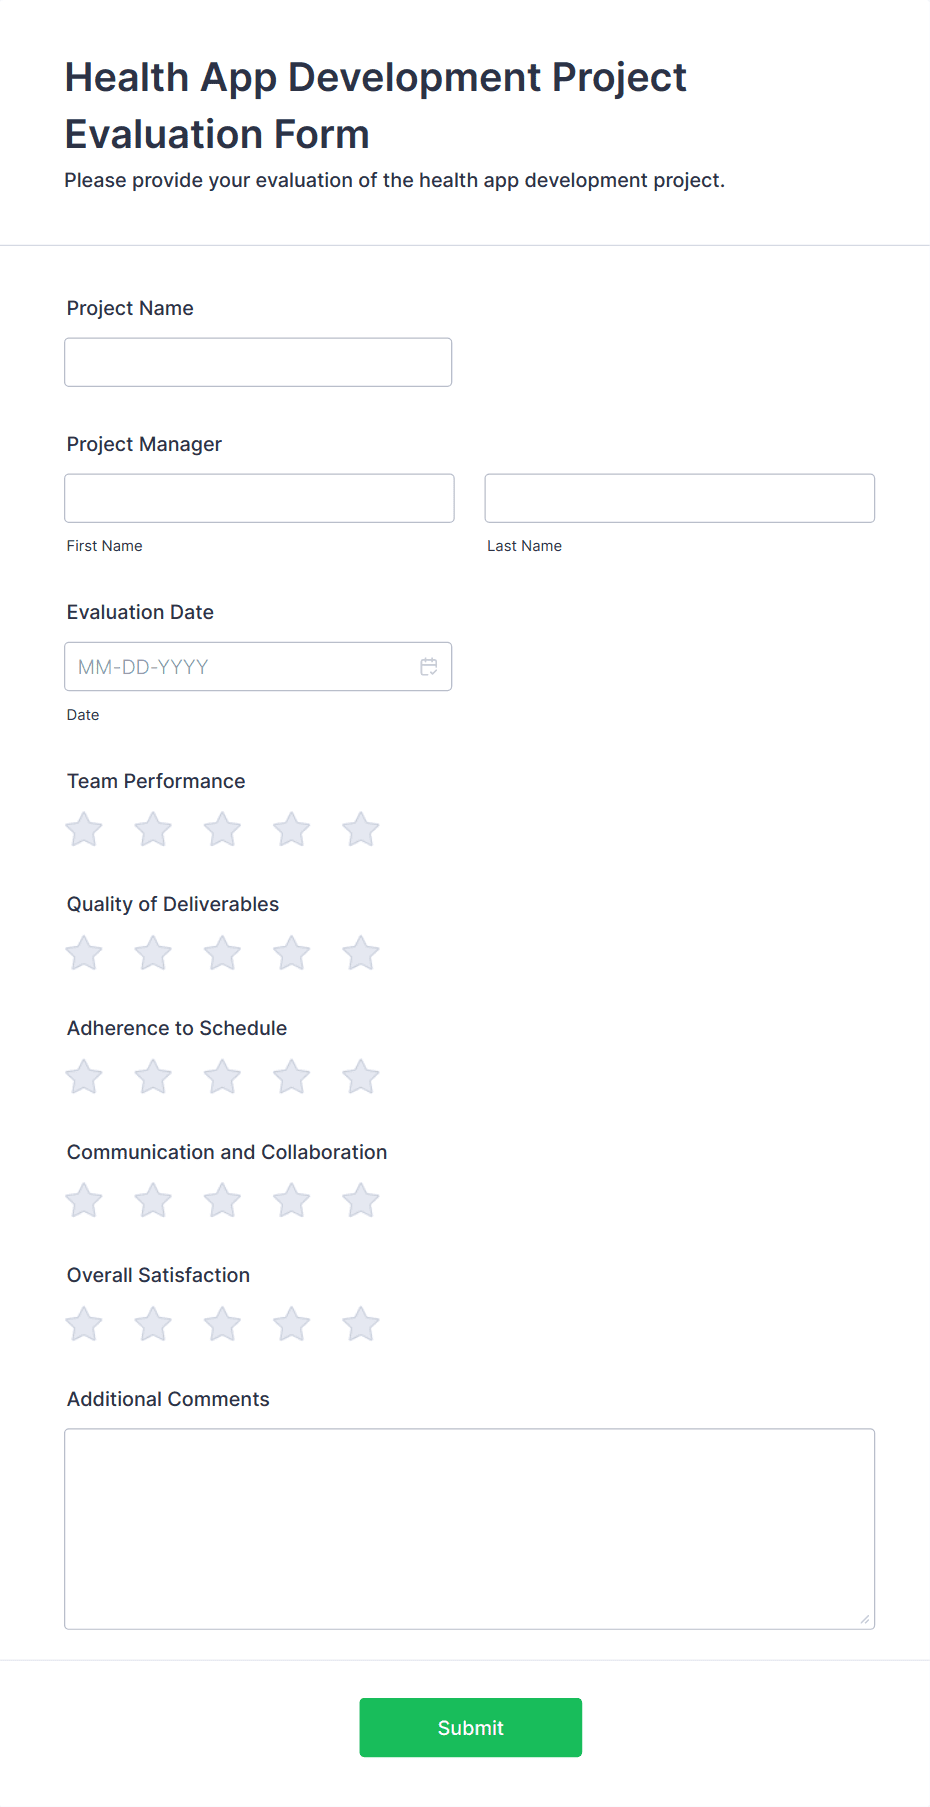930x1807 pixels.
Task: Set Quality of Deliverables to four stars
Action: (x=291, y=953)
